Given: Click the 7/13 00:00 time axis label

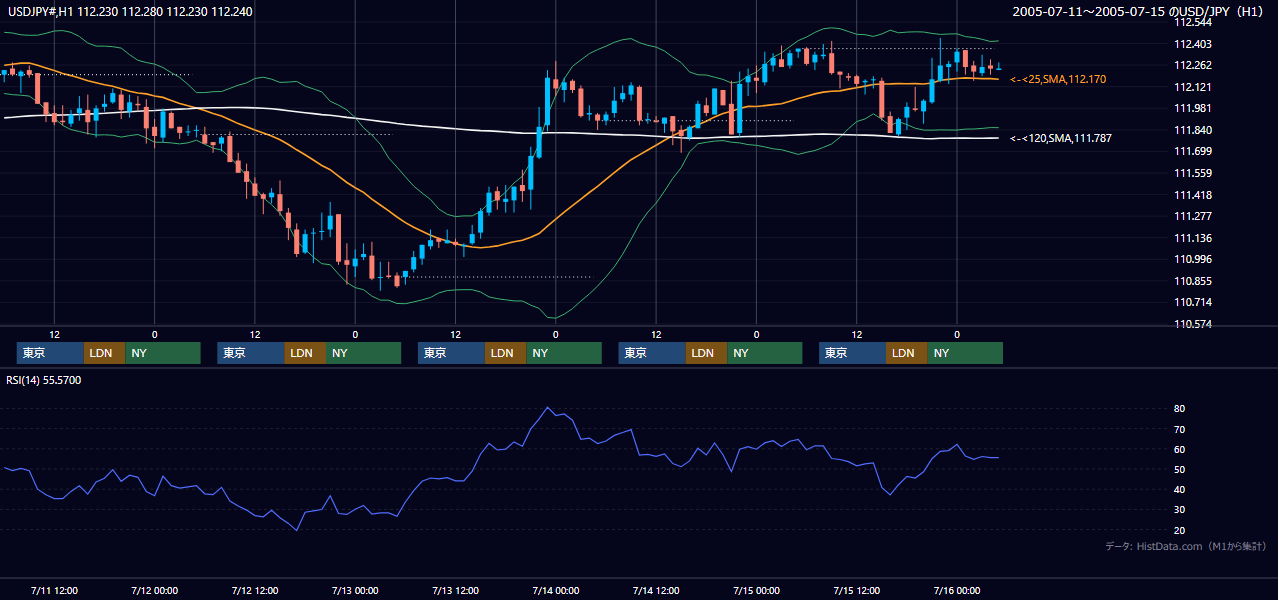Looking at the screenshot, I should [355, 590].
